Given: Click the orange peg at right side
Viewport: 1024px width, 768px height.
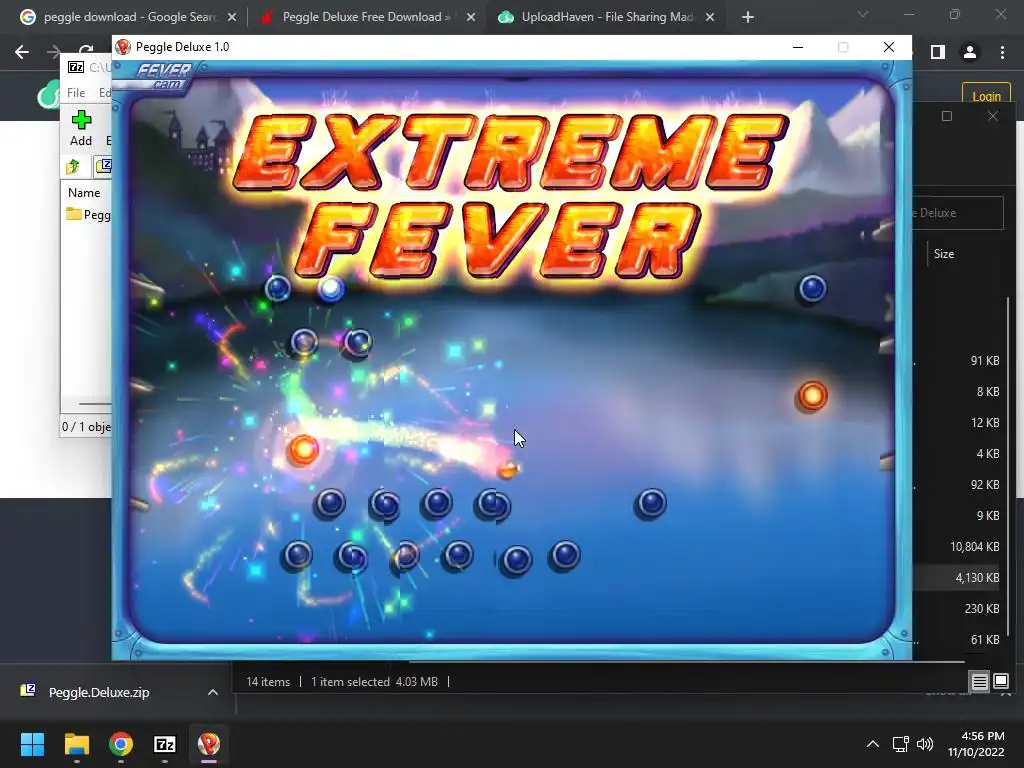Looking at the screenshot, I should pyautogui.click(x=812, y=396).
